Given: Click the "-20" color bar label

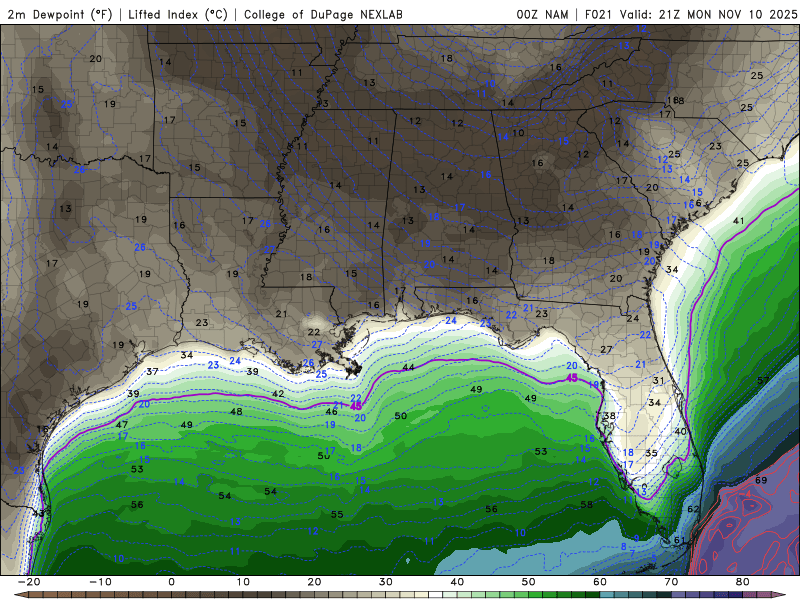Looking at the screenshot, I should tap(29, 582).
